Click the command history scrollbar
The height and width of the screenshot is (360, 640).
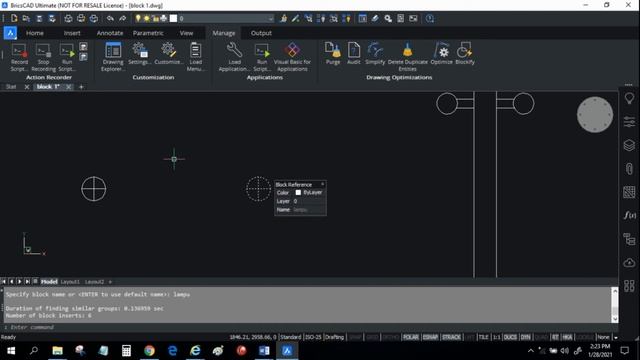click(x=615, y=305)
